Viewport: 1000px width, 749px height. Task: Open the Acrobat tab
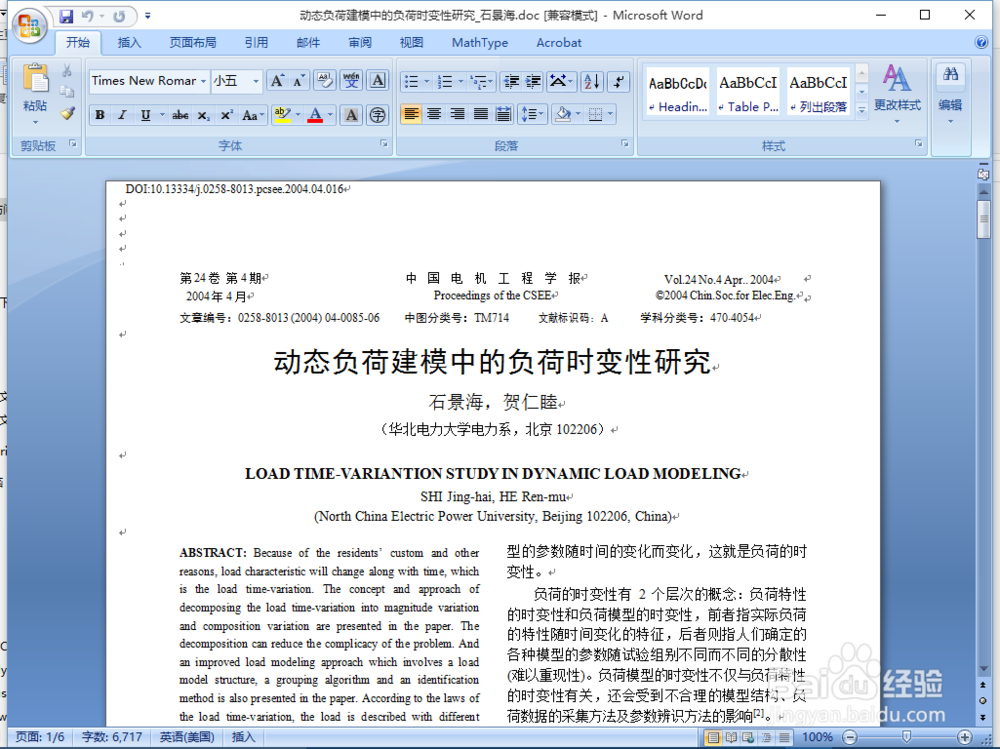pyautogui.click(x=559, y=43)
